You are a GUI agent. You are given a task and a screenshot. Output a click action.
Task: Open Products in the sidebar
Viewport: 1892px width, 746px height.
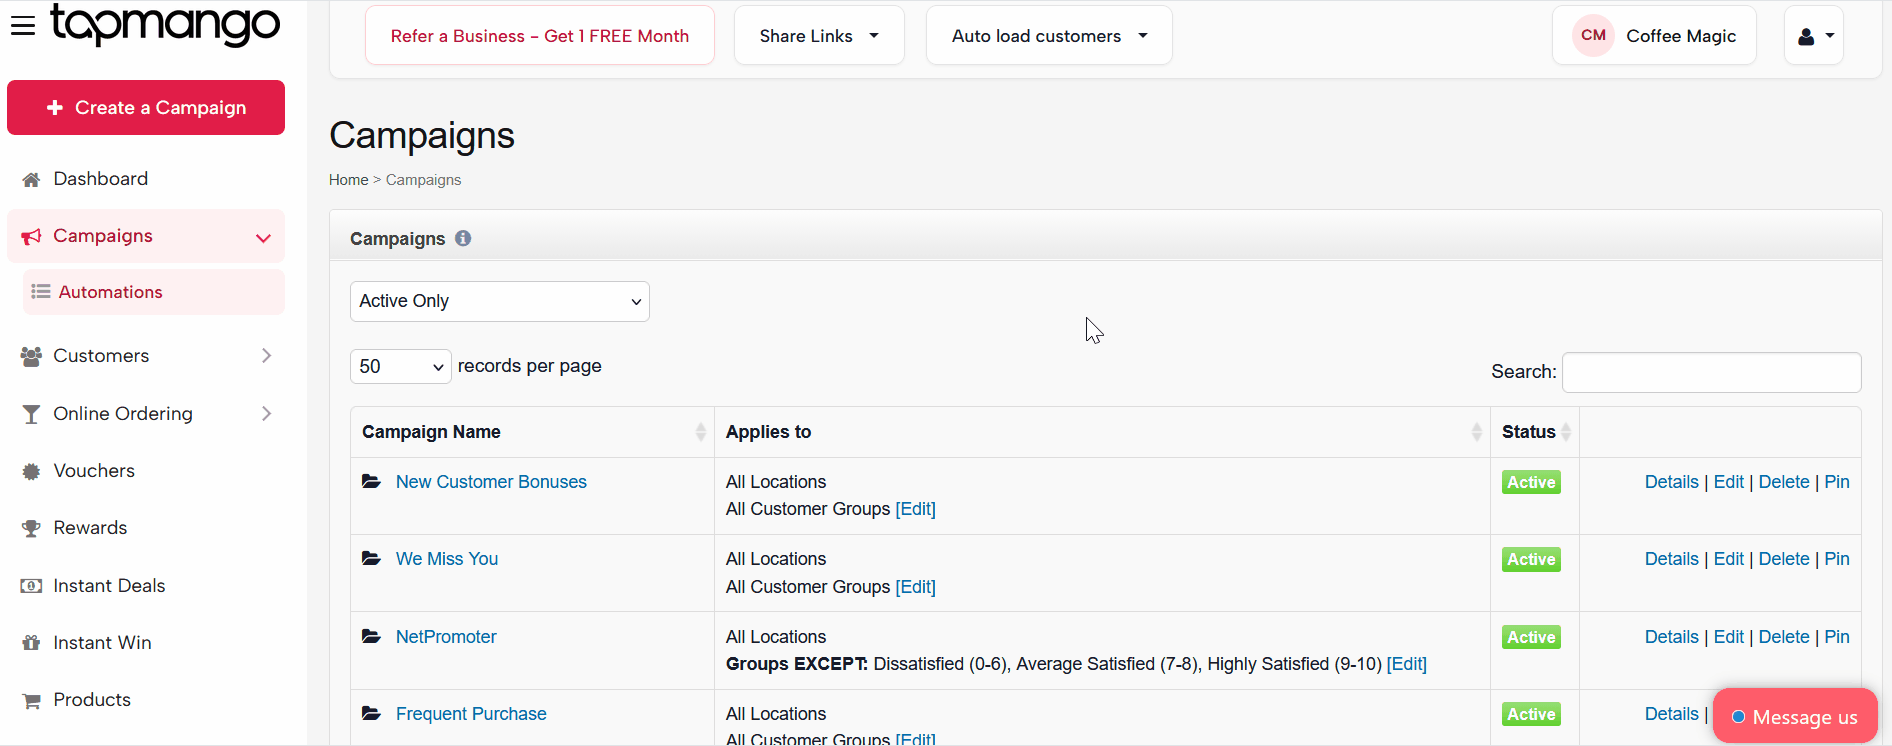(x=92, y=700)
